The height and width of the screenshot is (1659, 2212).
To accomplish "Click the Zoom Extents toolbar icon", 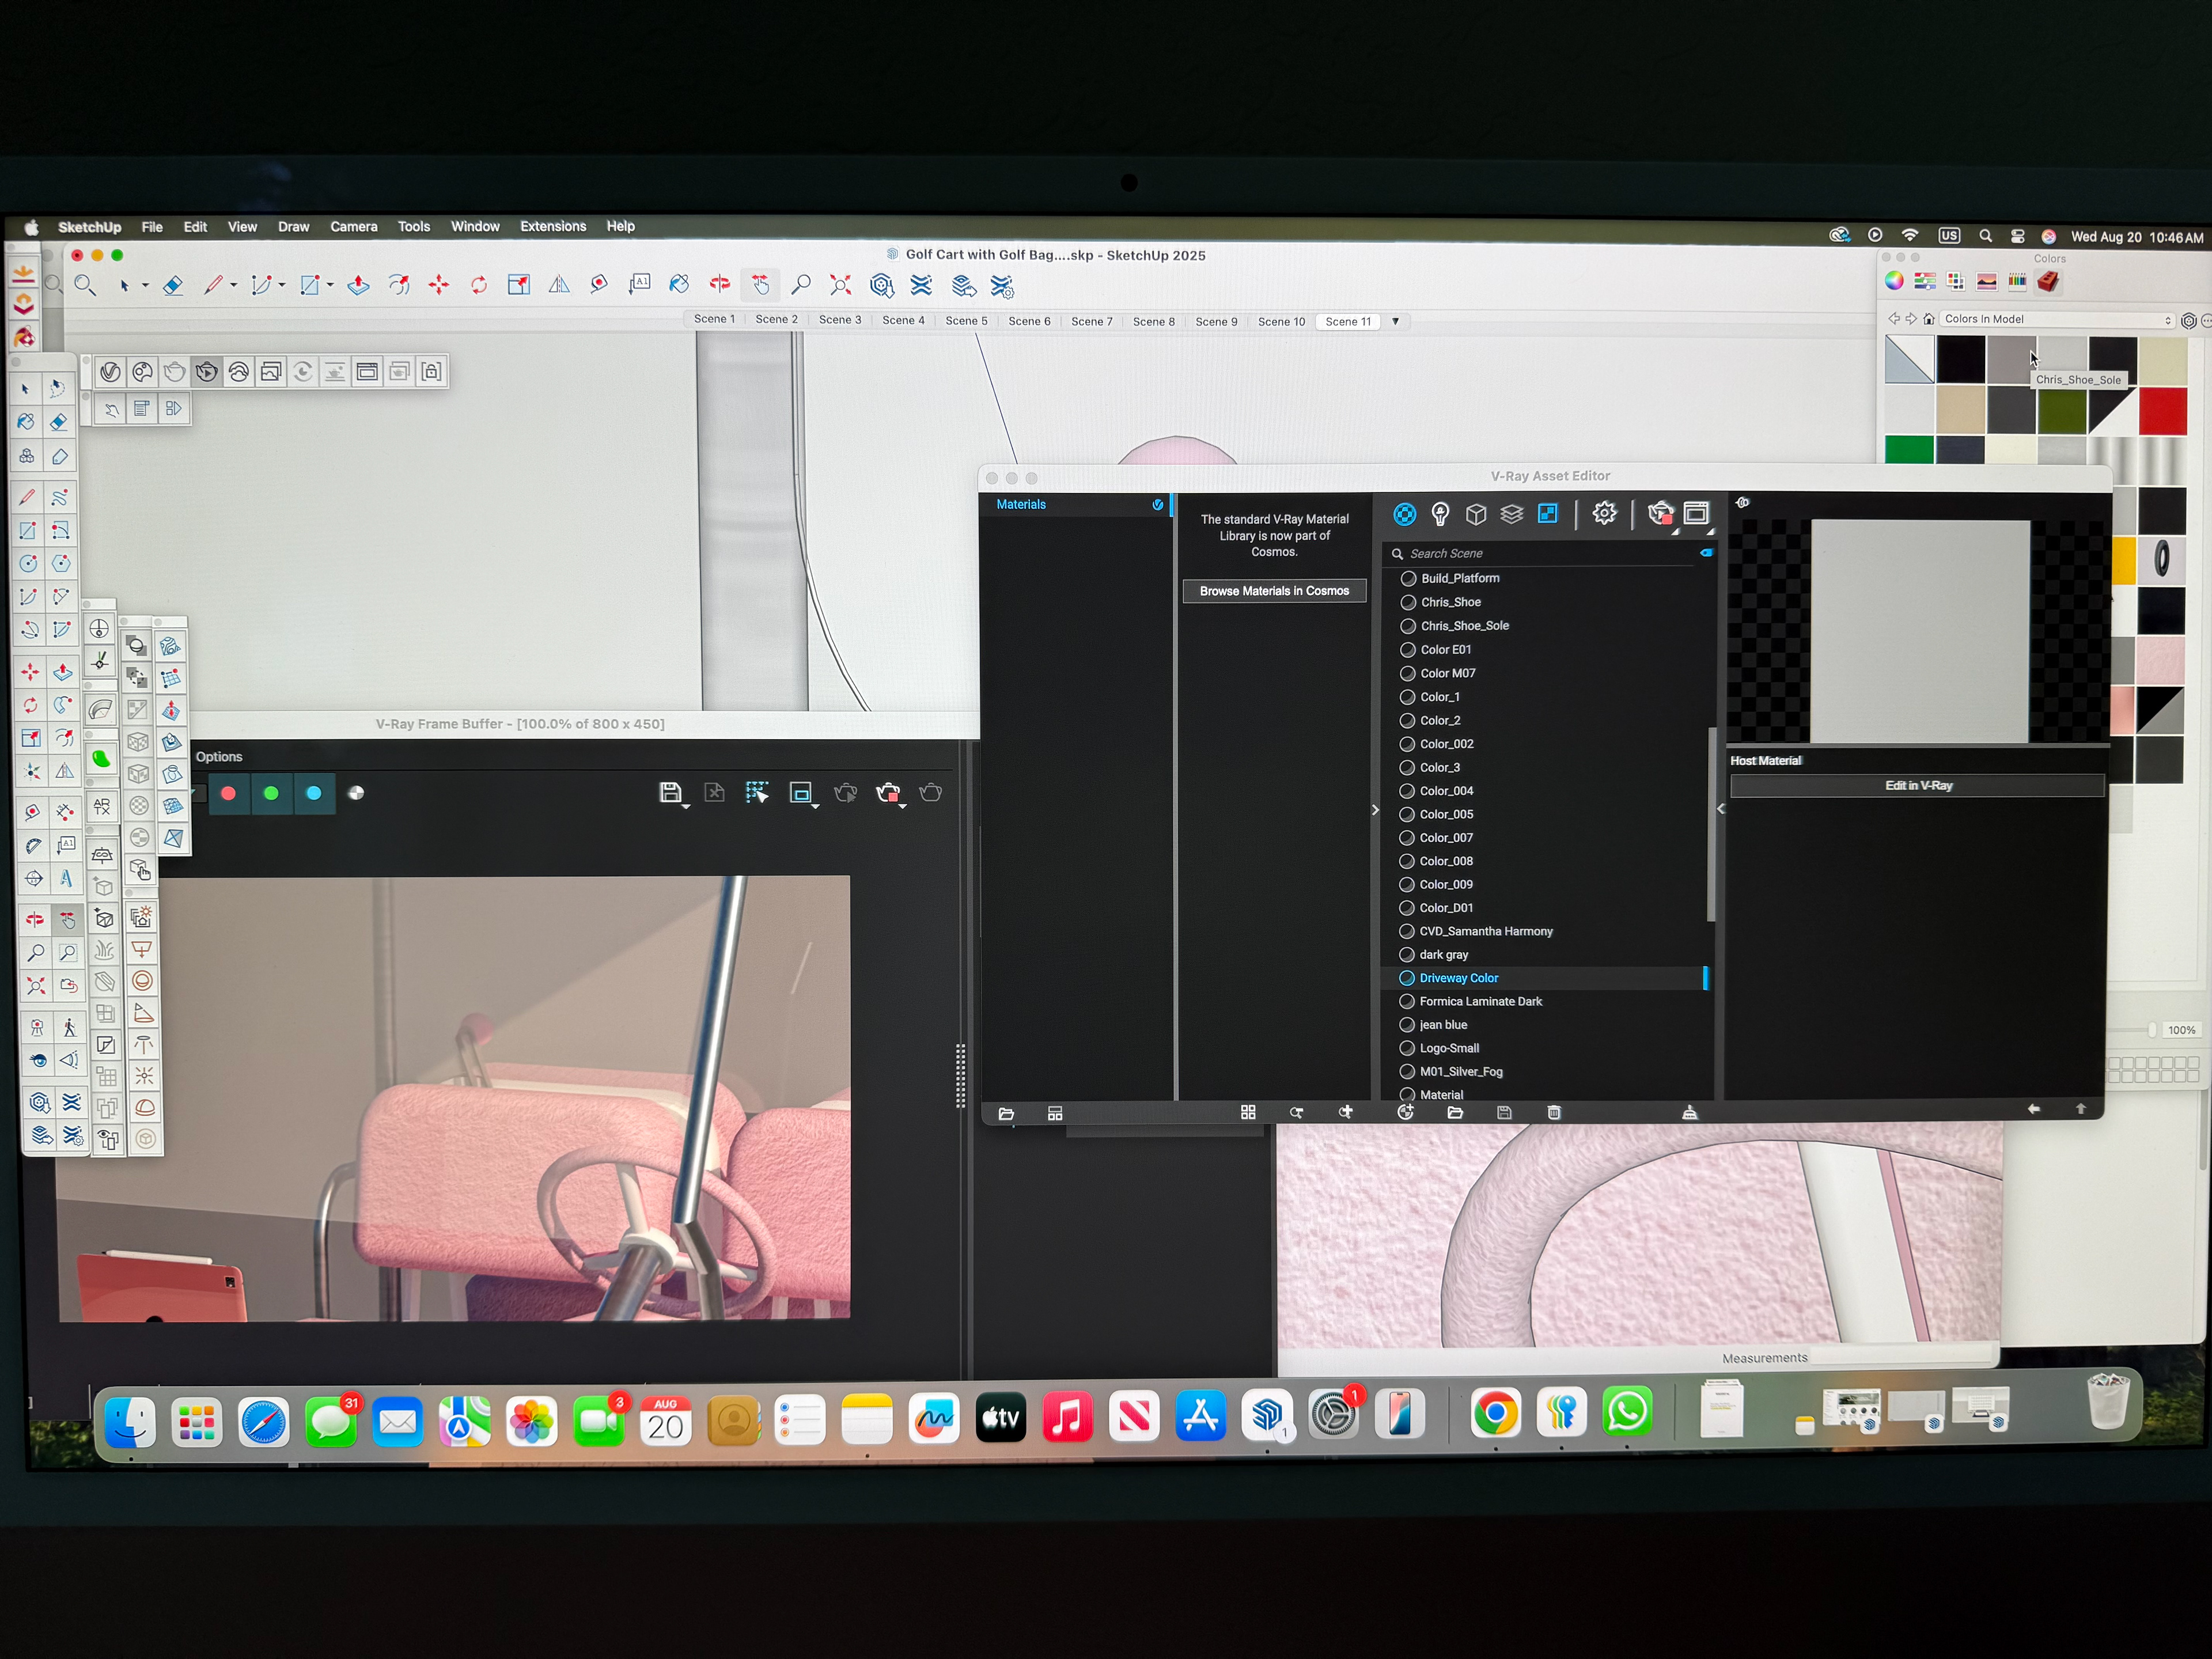I will click(x=840, y=286).
